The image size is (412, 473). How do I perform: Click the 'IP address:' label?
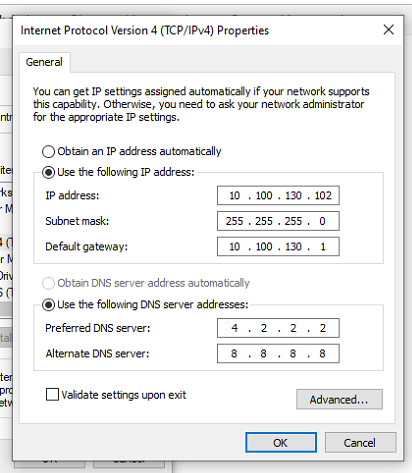tap(72, 195)
